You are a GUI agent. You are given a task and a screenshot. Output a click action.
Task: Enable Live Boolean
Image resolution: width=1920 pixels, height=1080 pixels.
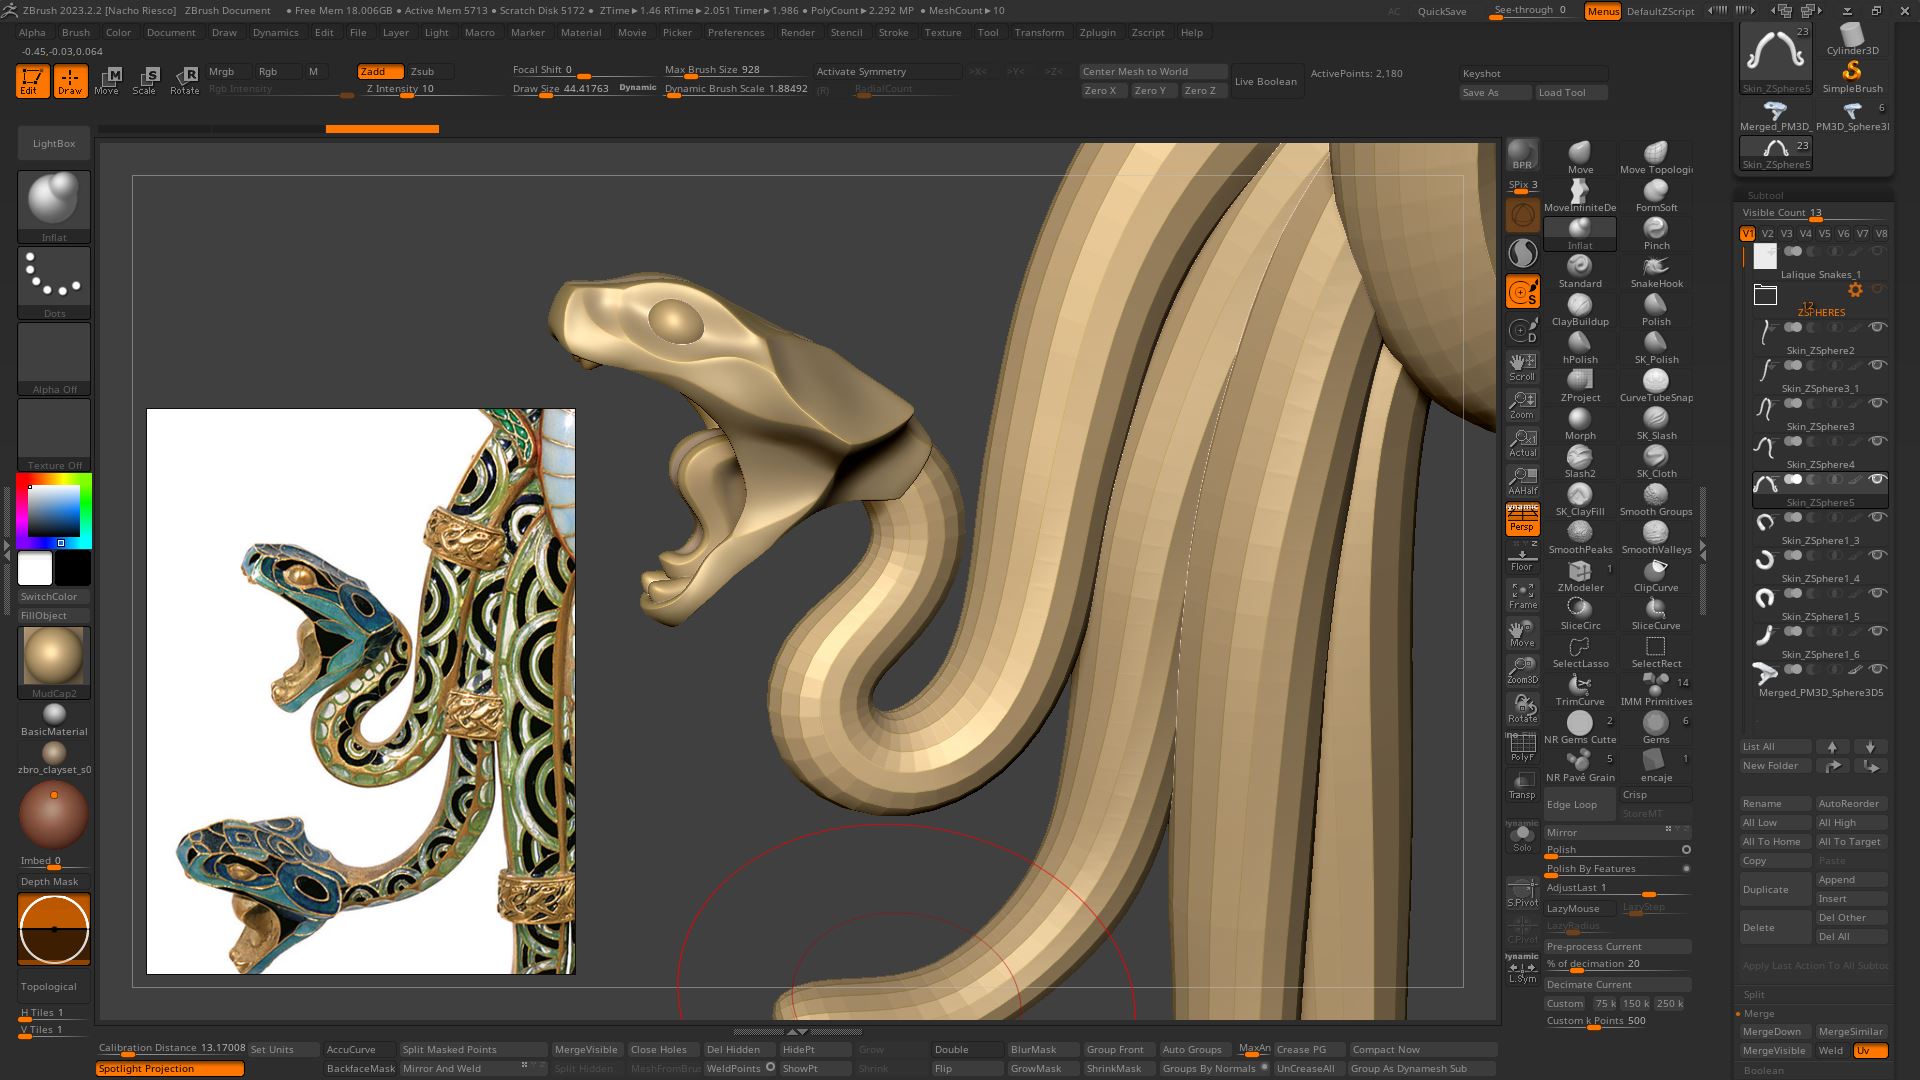[x=1265, y=81]
